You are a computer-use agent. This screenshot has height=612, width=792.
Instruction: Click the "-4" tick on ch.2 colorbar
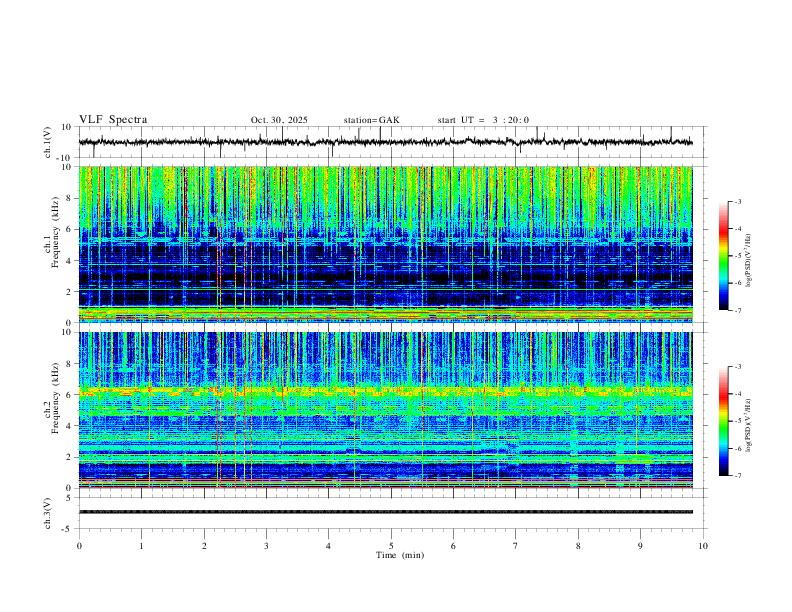click(737, 394)
